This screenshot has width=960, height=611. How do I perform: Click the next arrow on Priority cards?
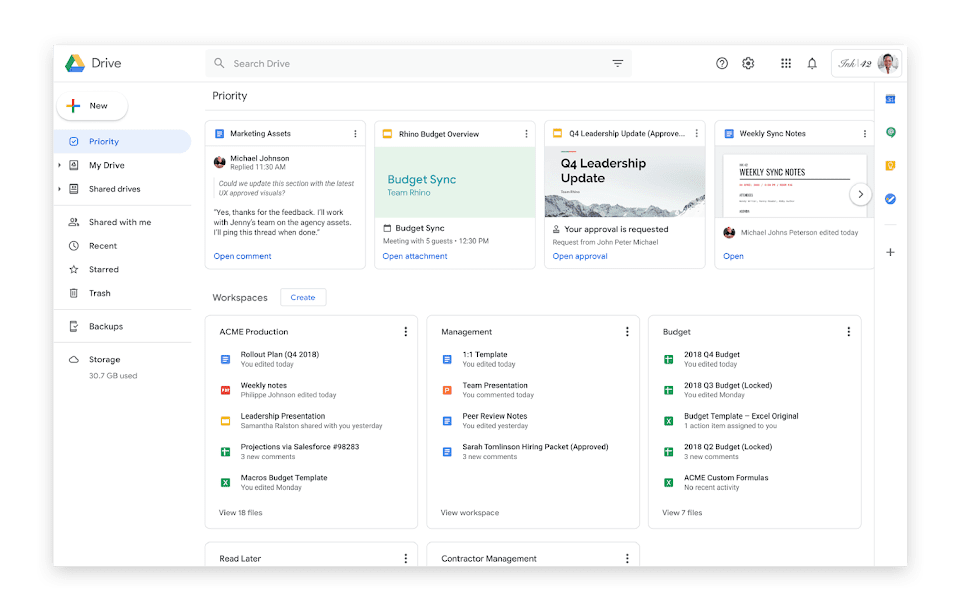[x=860, y=195]
